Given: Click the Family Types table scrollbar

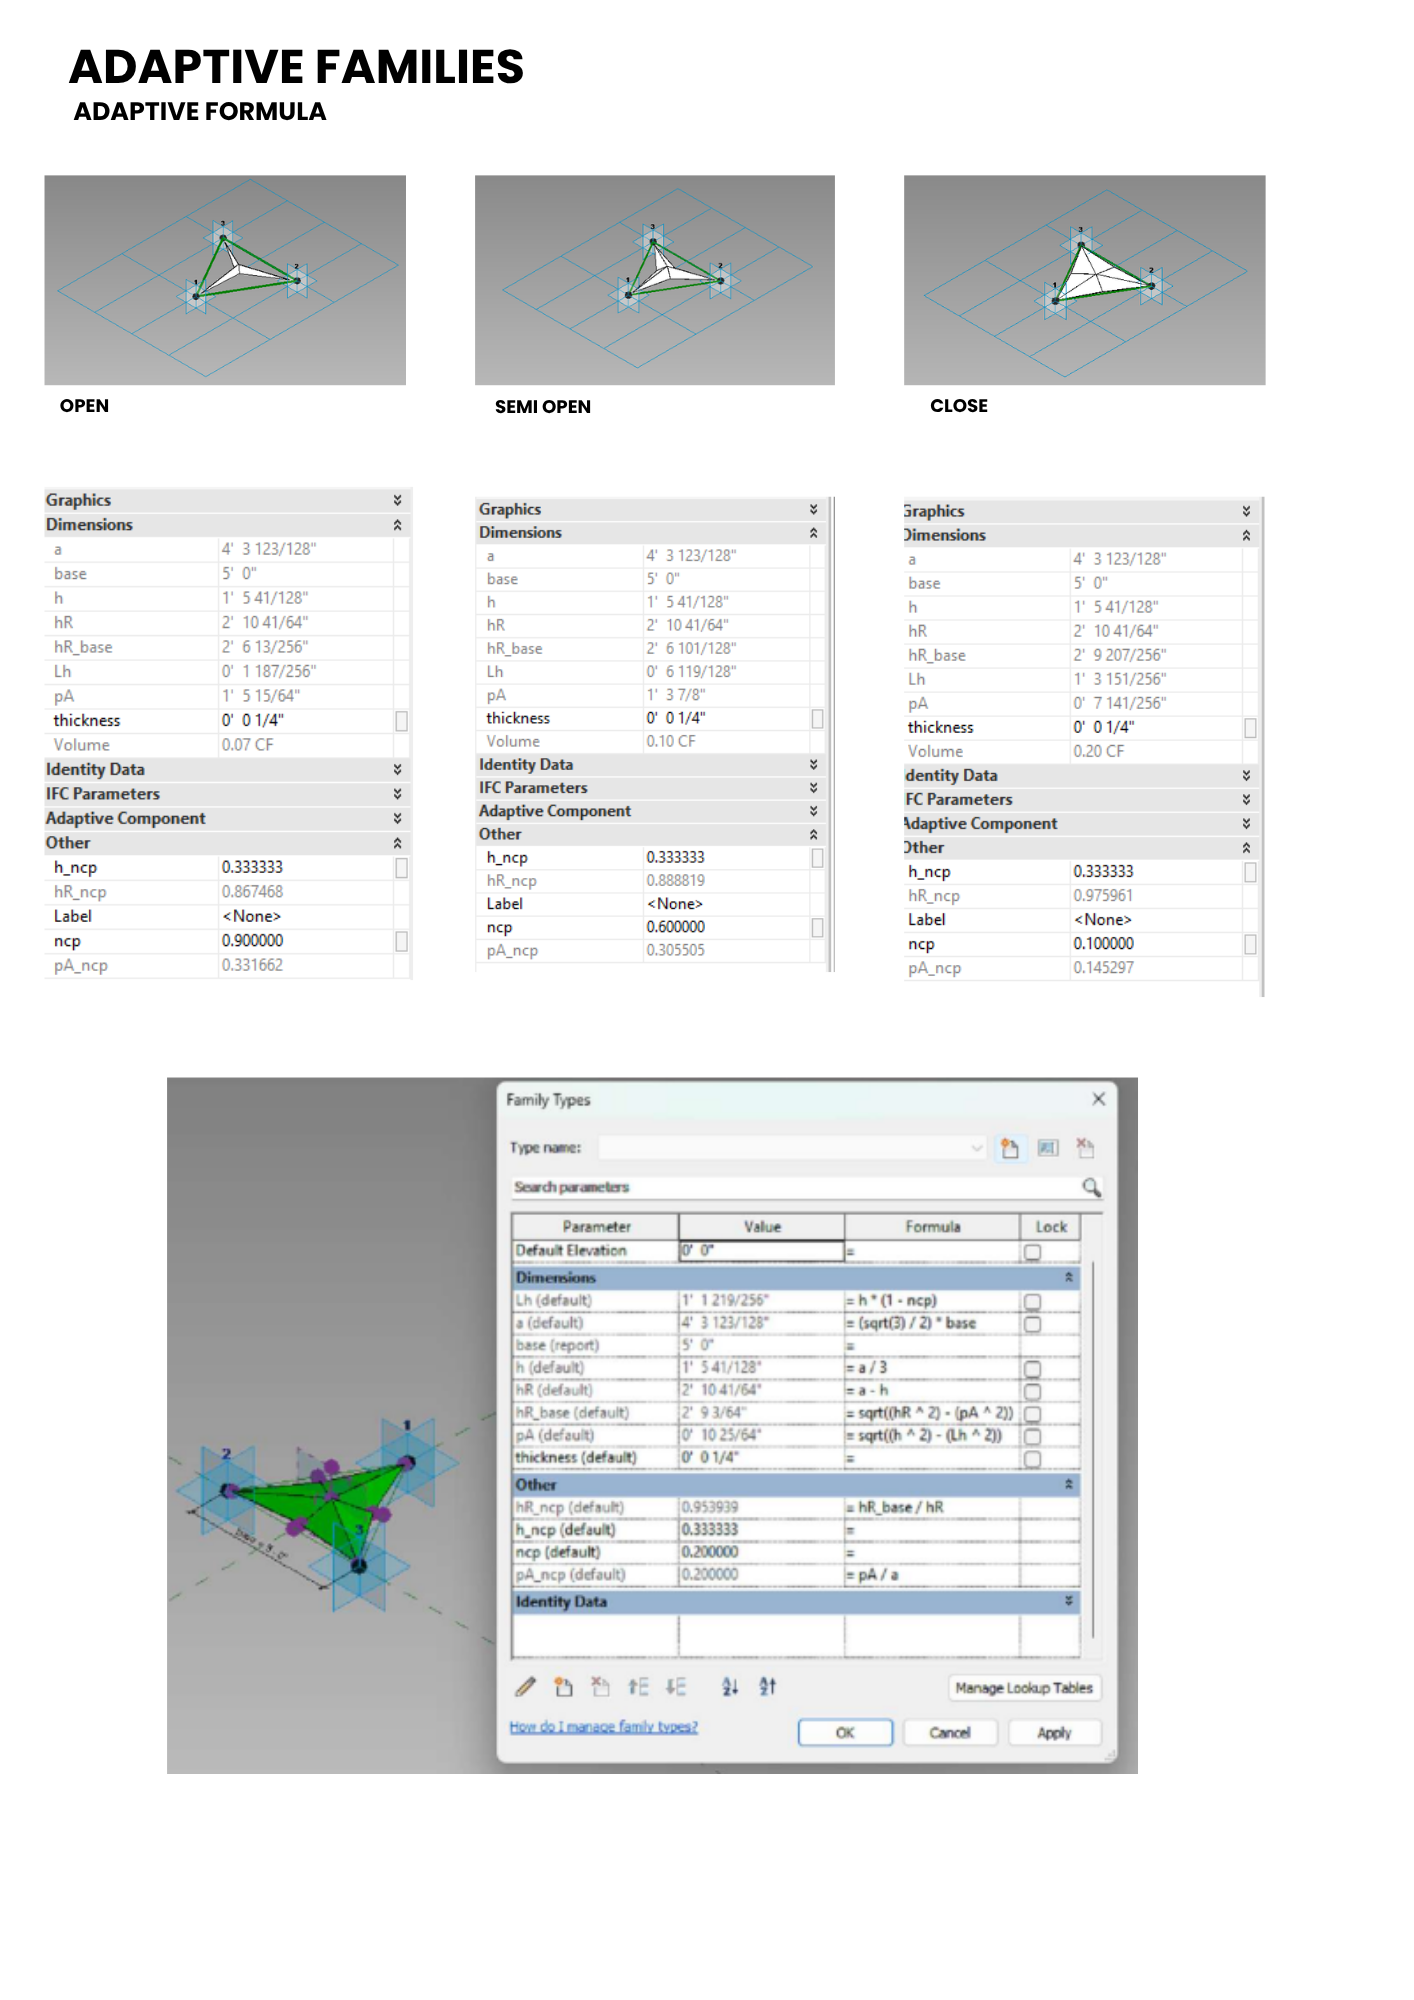Looking at the screenshot, I should point(1093,1450).
